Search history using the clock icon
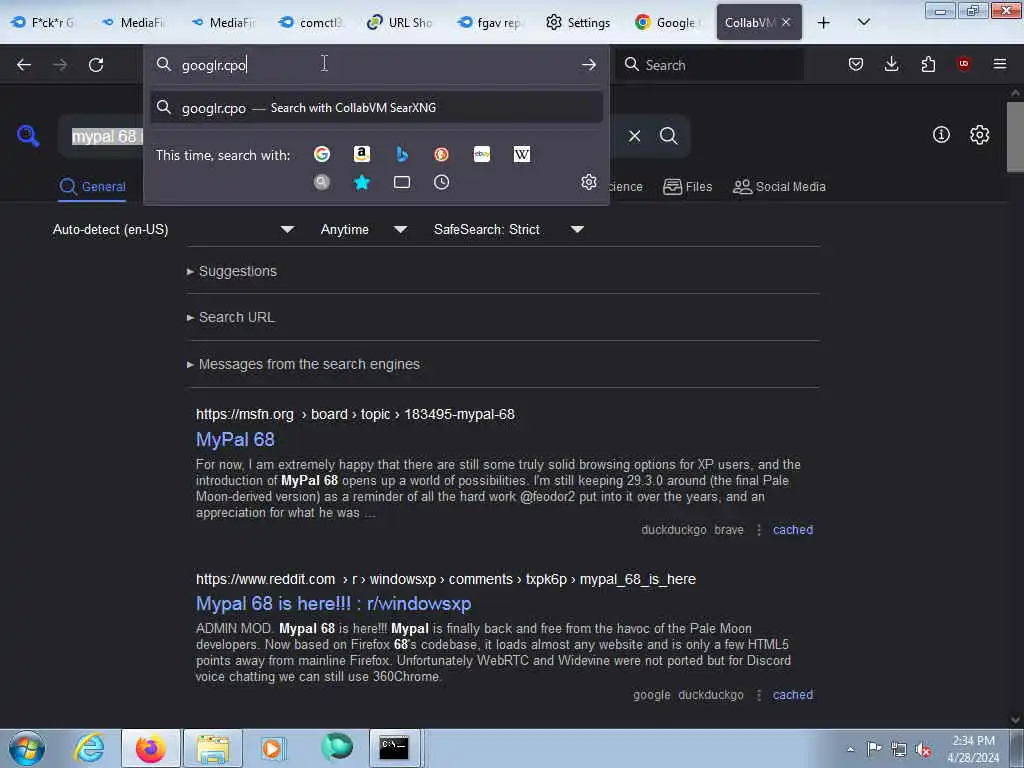 tap(441, 182)
